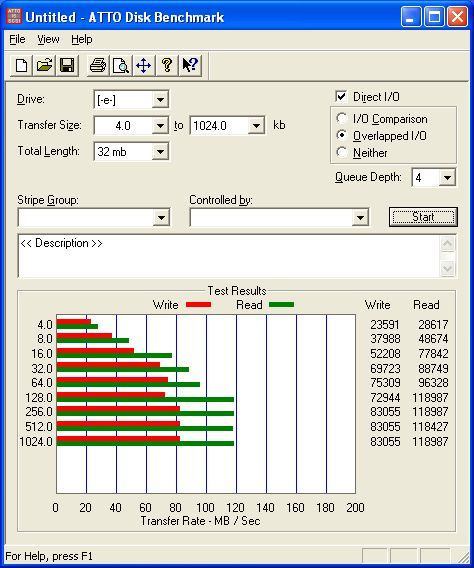Image resolution: width=474 pixels, height=568 pixels.
Task: Click the read value 28617
Action: 433,324
